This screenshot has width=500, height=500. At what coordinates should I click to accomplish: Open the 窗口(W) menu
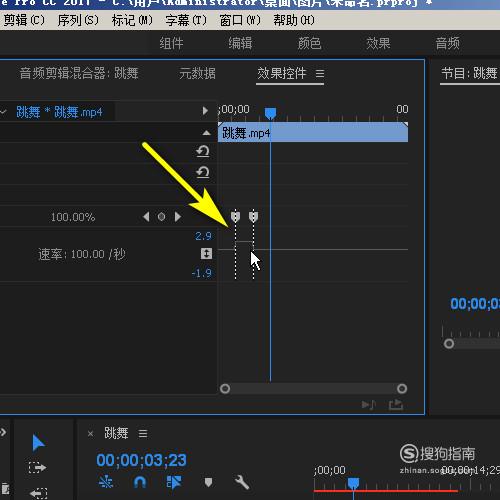(x=240, y=20)
